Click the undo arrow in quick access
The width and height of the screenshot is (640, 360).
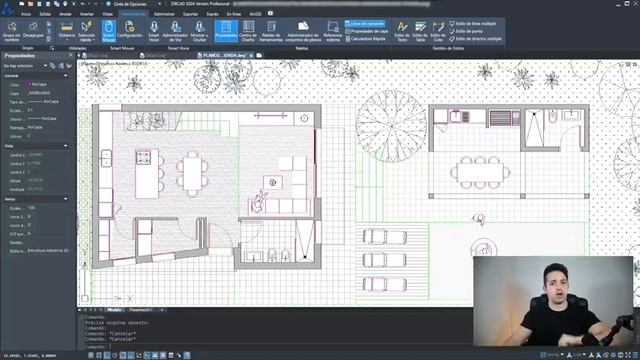pos(82,4)
